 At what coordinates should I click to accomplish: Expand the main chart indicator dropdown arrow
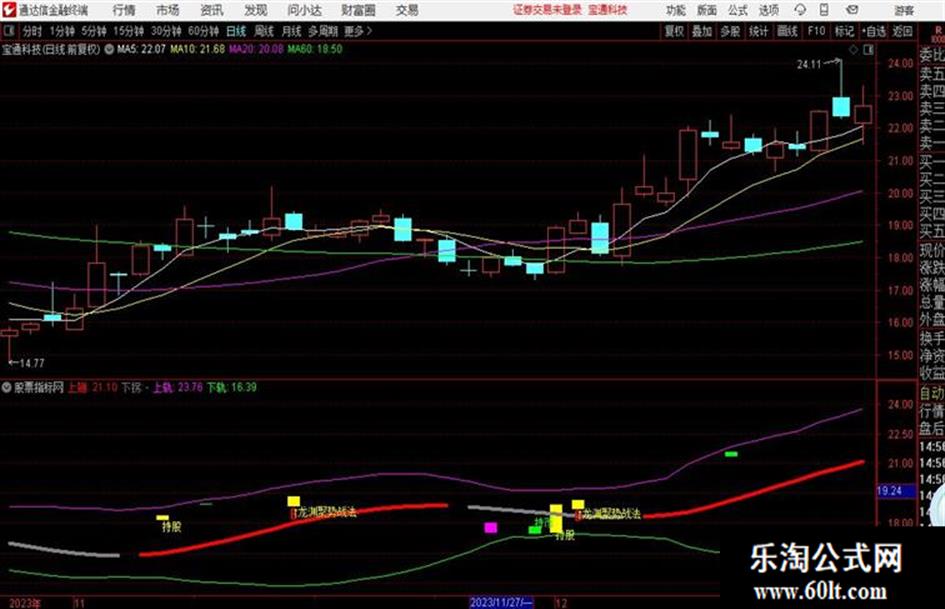109,49
